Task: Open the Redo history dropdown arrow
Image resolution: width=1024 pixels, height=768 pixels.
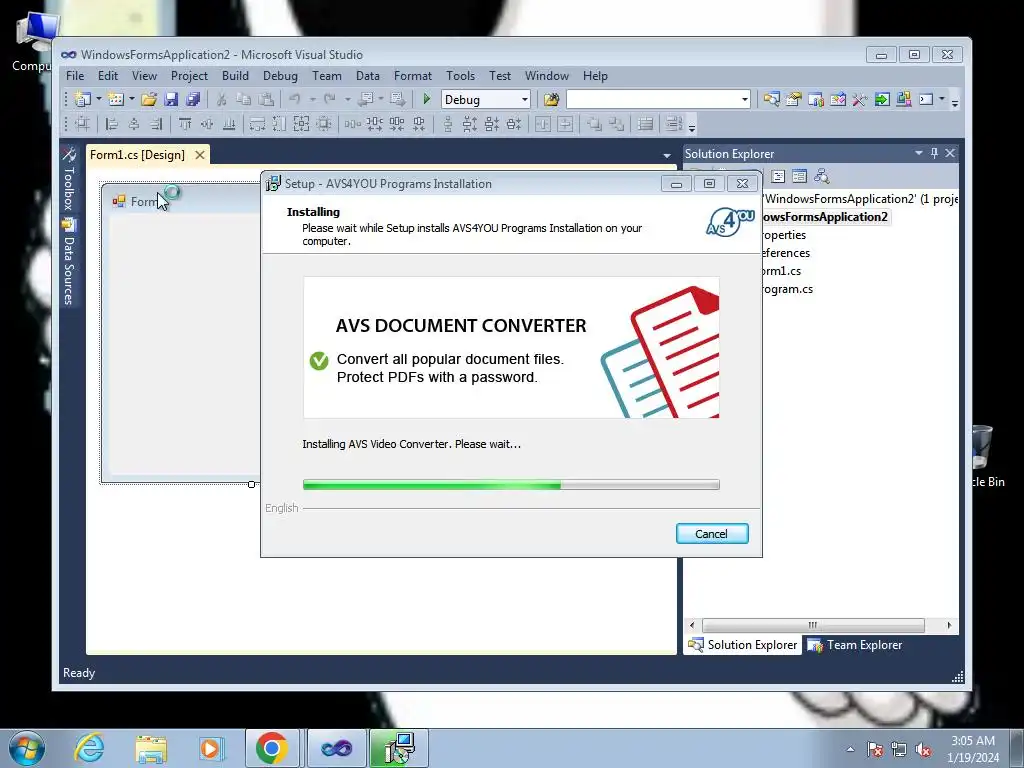Action: click(347, 99)
